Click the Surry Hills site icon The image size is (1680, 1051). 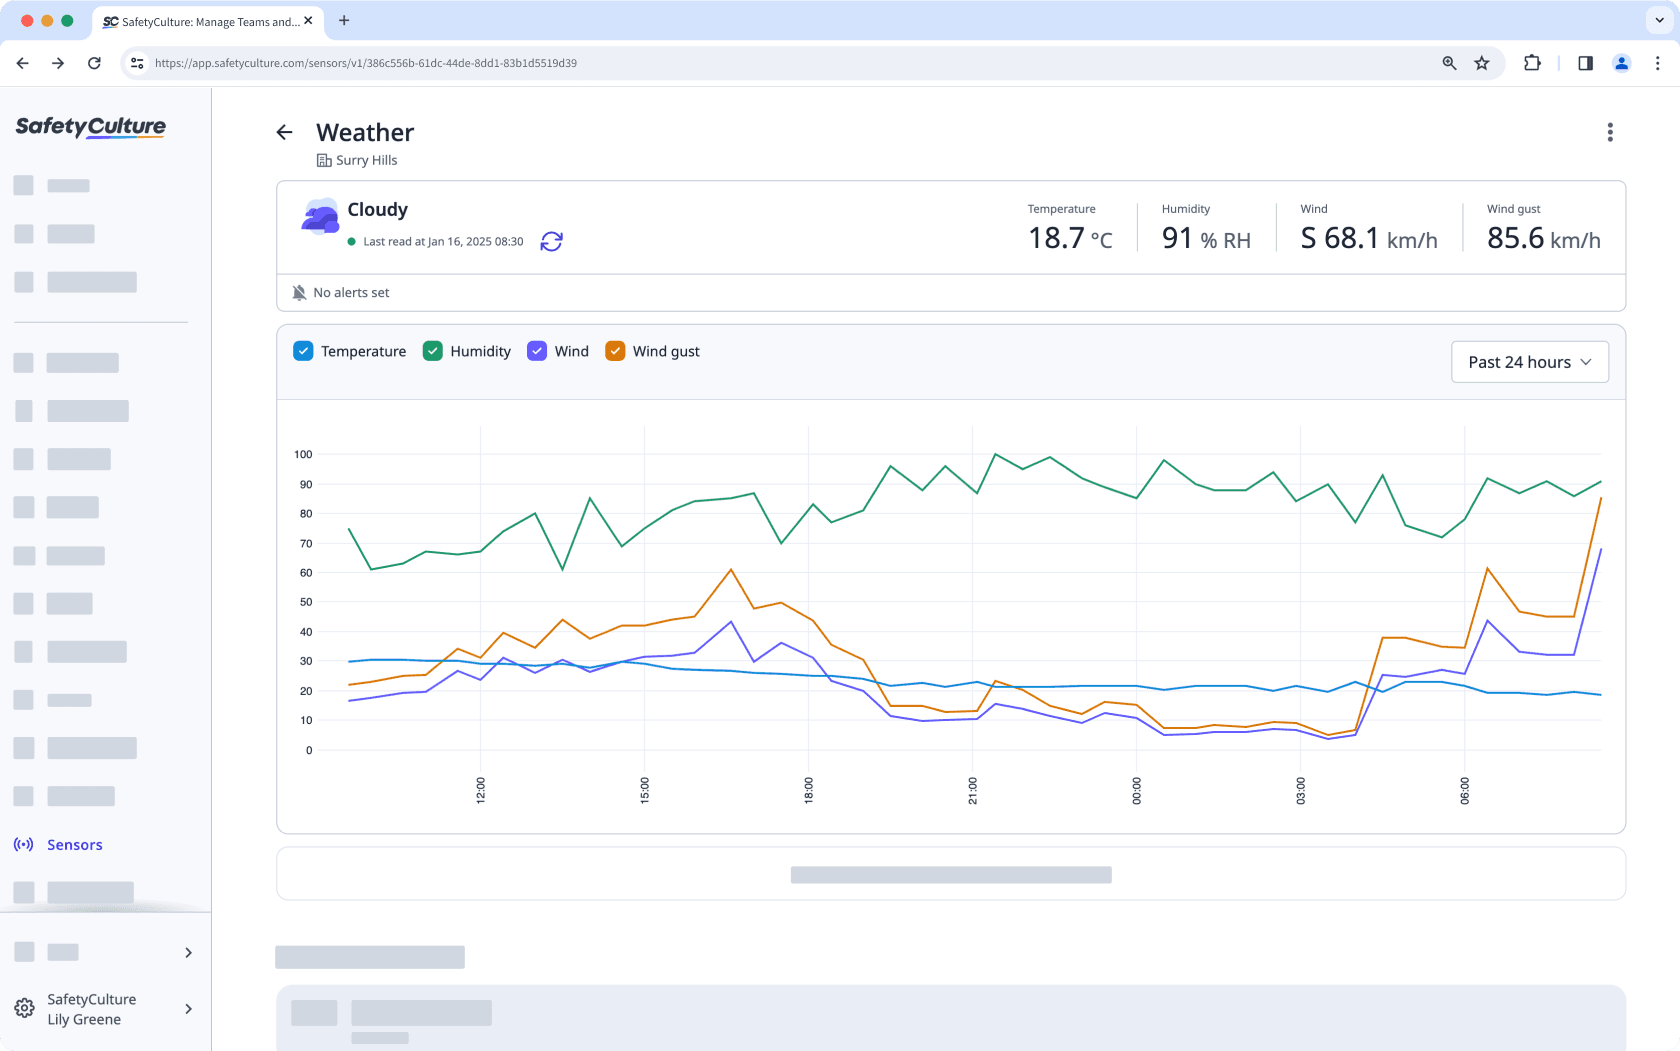click(324, 160)
